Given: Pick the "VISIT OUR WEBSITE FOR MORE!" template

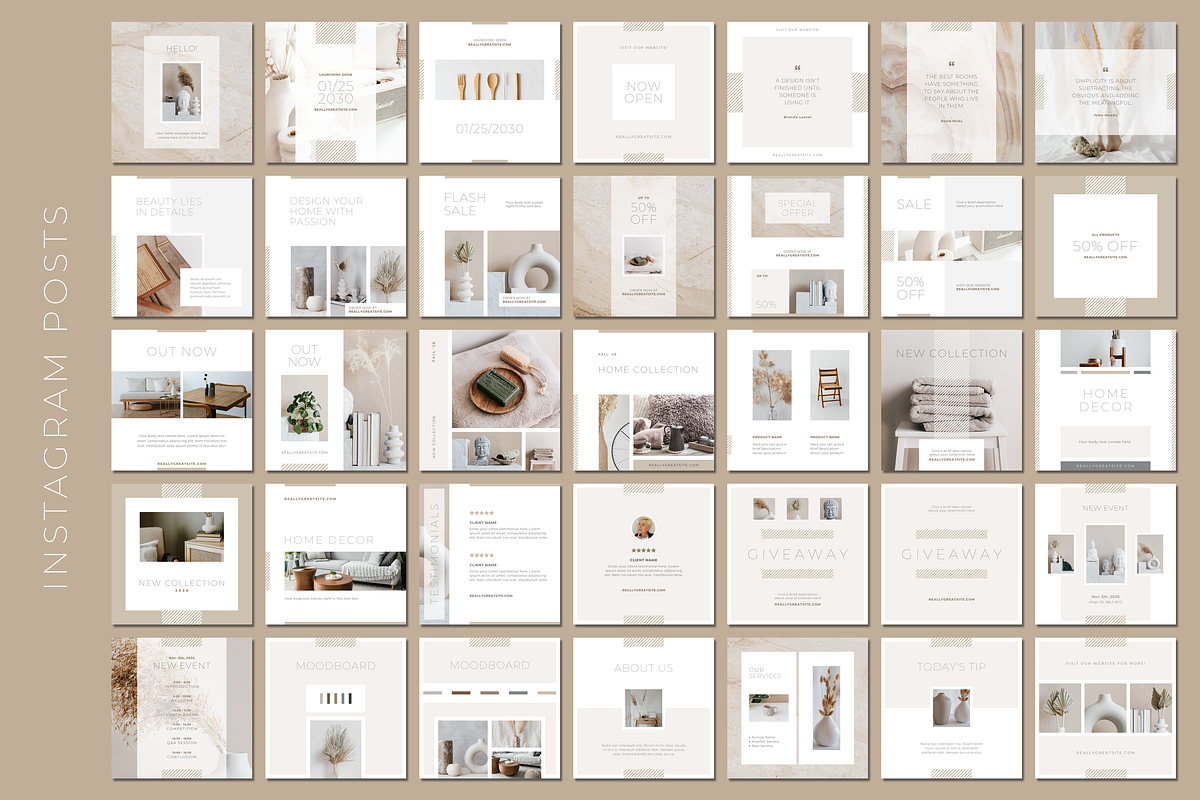Looking at the screenshot, I should [1106, 708].
